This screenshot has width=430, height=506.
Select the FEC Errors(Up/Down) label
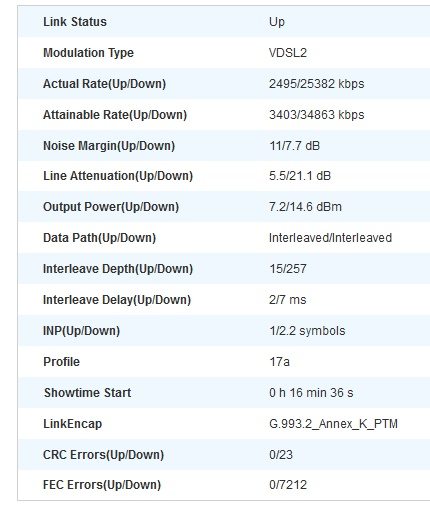coord(102,485)
